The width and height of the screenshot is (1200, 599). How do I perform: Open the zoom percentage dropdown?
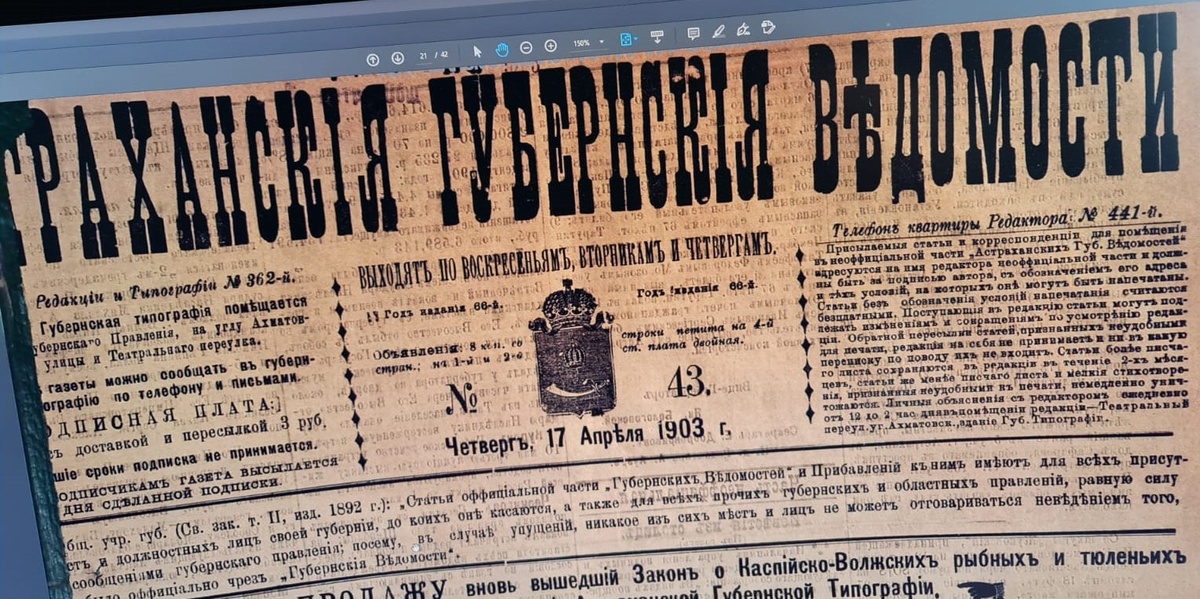[x=602, y=41]
